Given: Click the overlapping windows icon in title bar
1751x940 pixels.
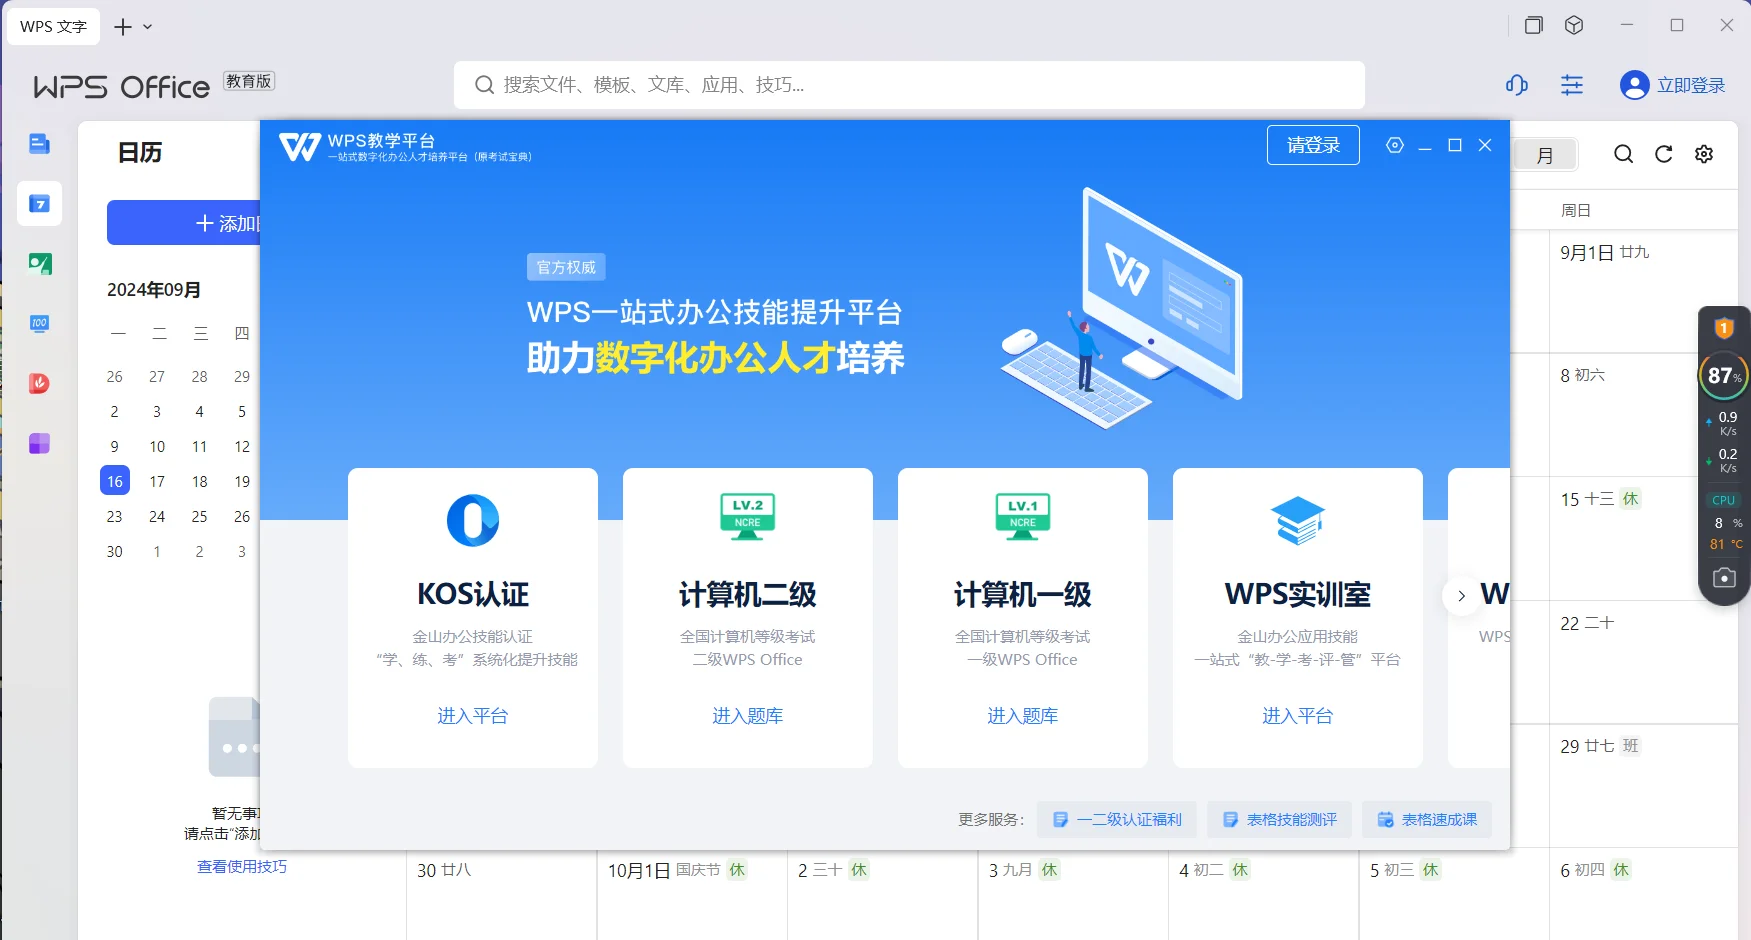Looking at the screenshot, I should tap(1533, 25).
